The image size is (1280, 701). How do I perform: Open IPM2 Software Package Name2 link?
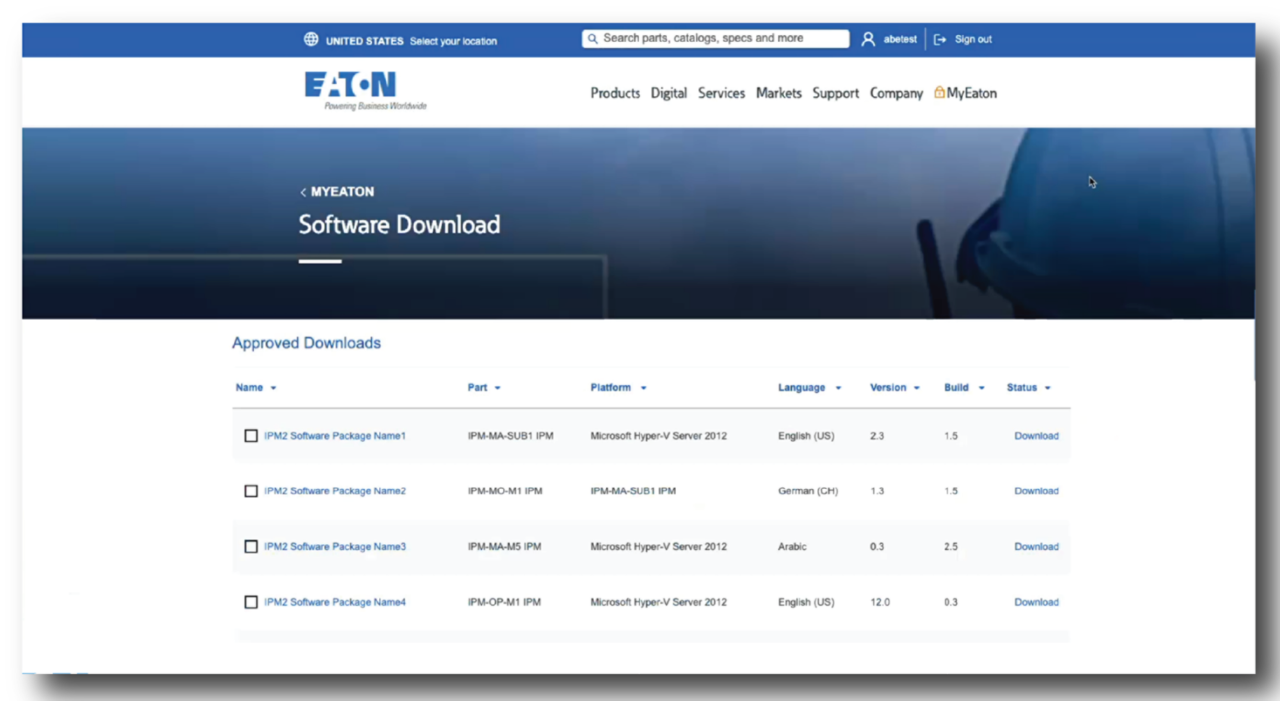(x=335, y=491)
